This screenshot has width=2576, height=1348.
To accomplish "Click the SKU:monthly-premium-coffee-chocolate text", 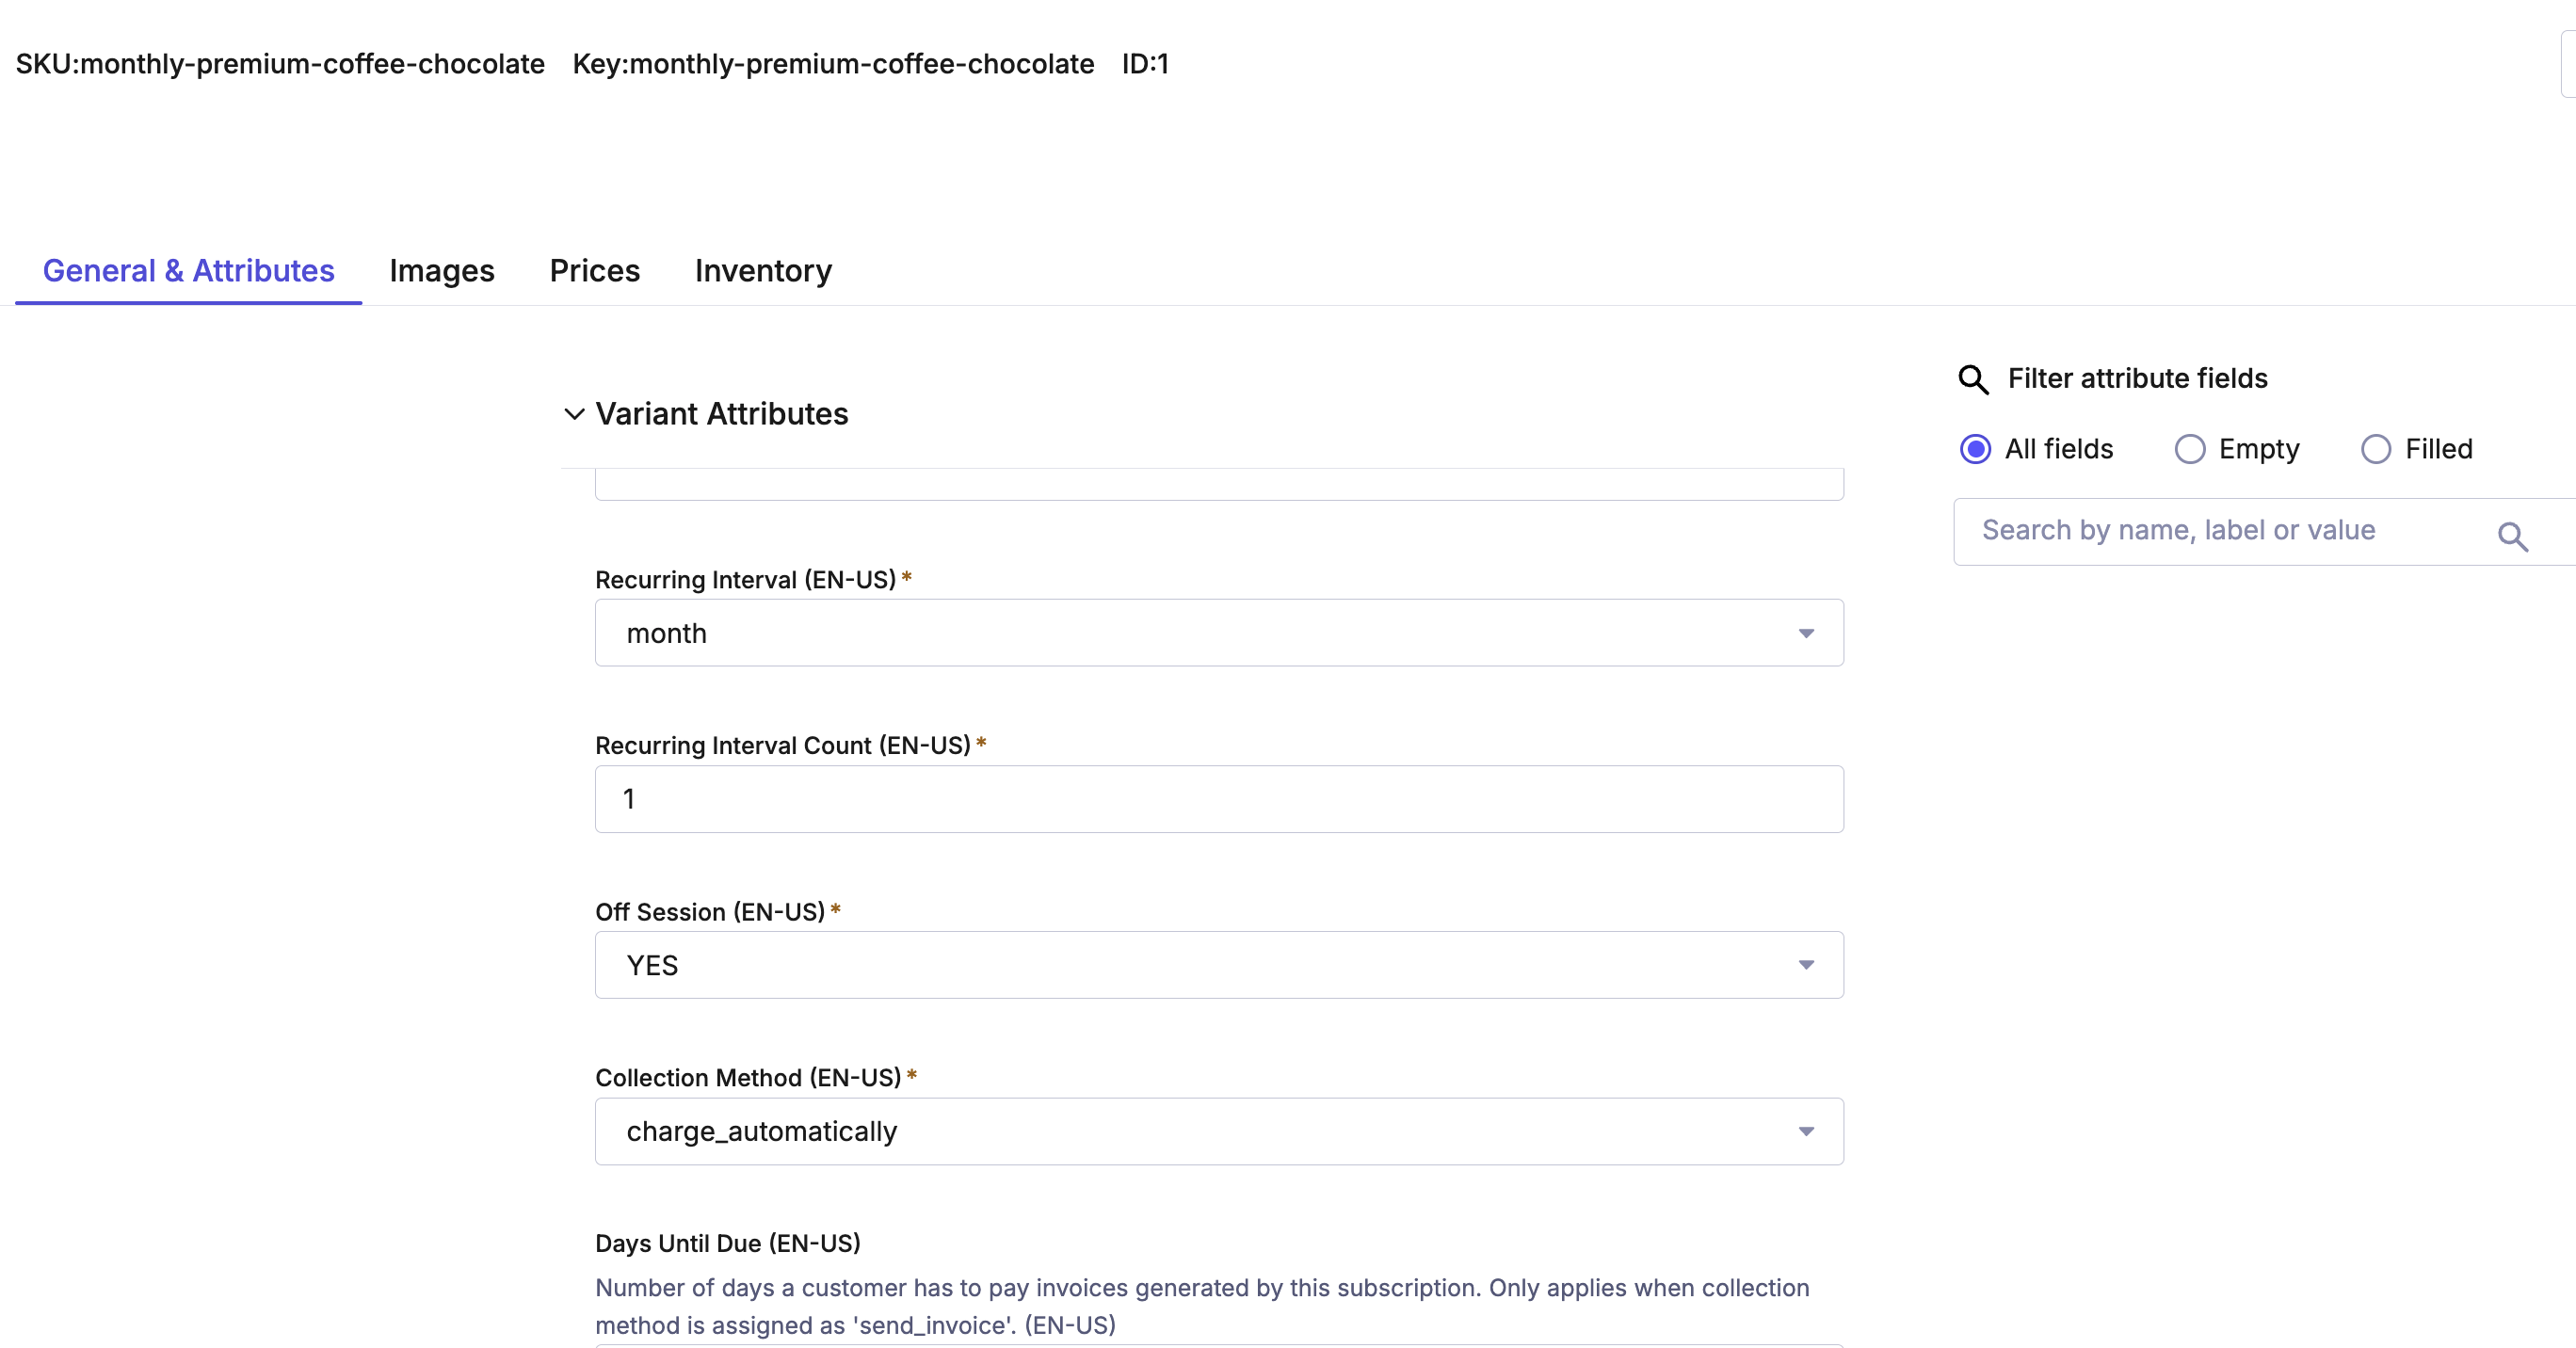I will click(x=280, y=64).
